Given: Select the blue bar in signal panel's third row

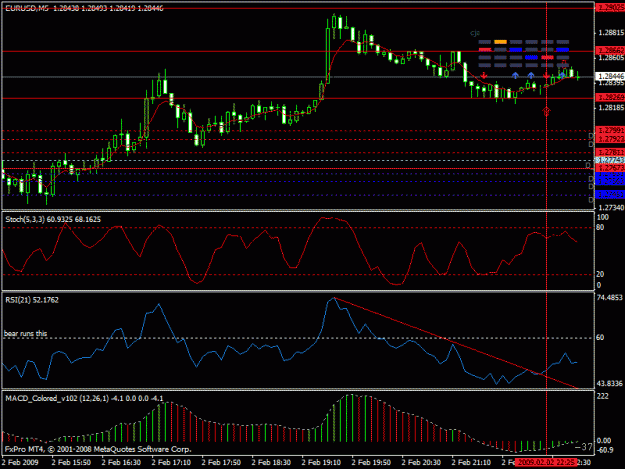Looking at the screenshot, I should (531, 57).
